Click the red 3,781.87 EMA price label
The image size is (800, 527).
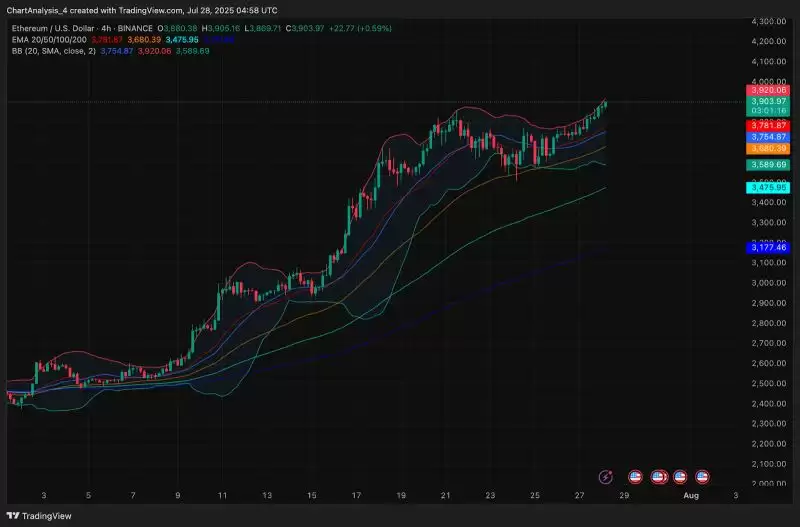click(769, 124)
